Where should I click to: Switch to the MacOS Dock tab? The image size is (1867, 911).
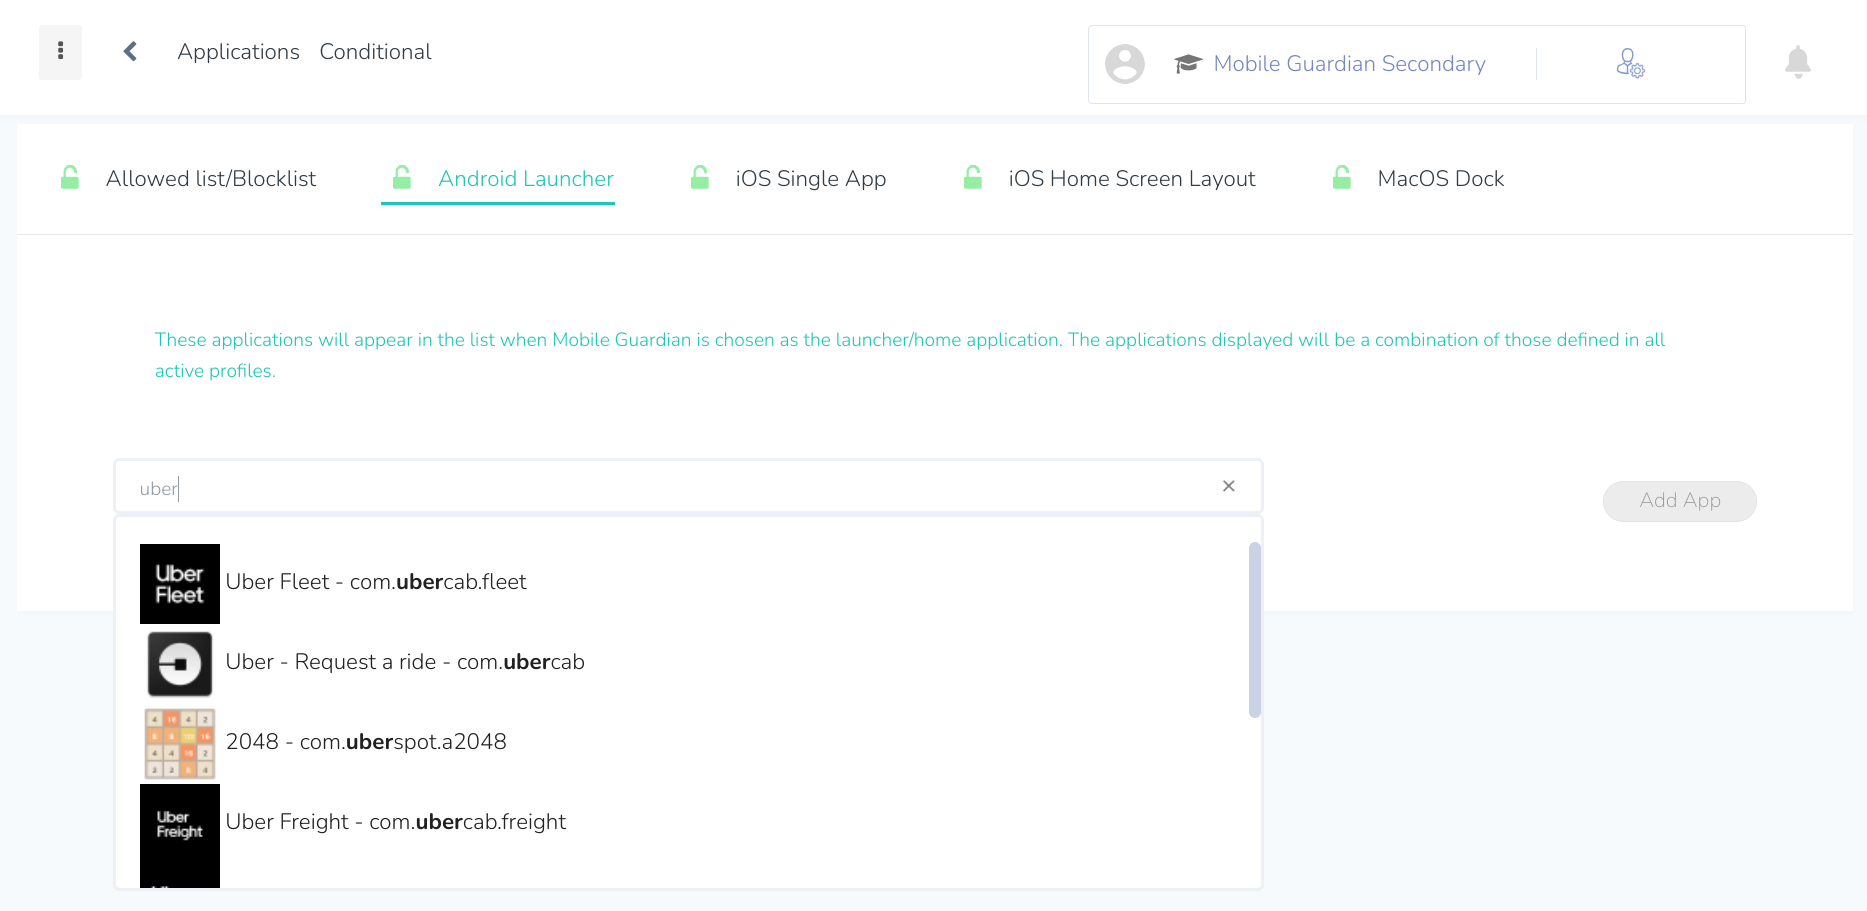1441,179
